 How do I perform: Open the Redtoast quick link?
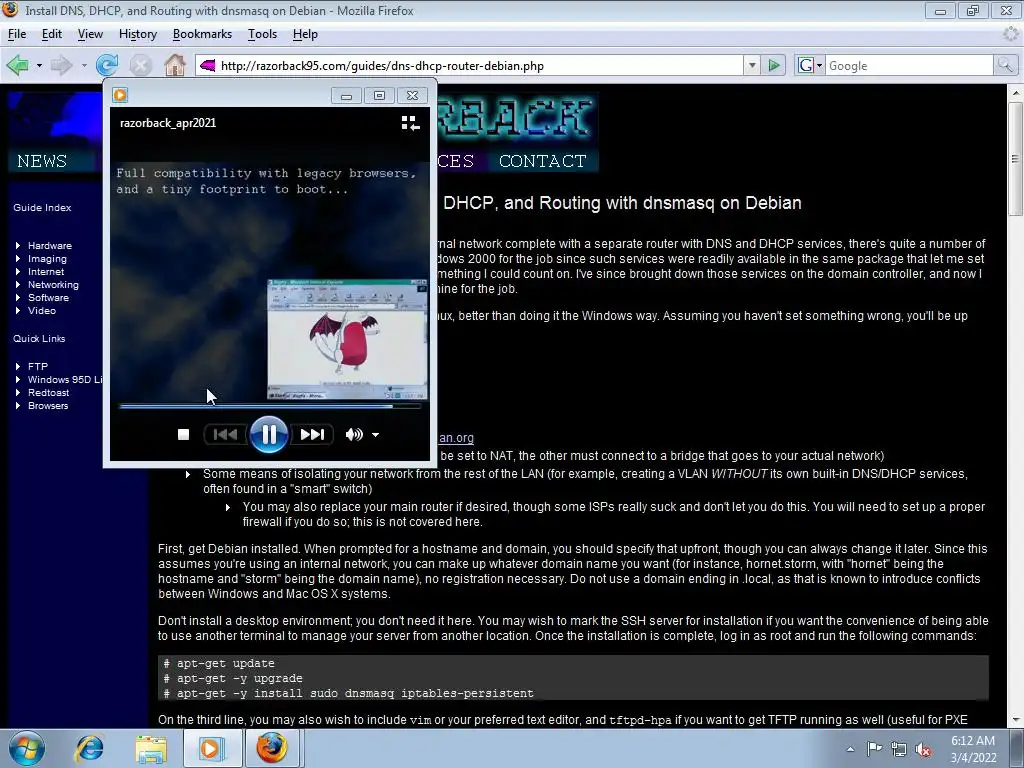click(48, 392)
